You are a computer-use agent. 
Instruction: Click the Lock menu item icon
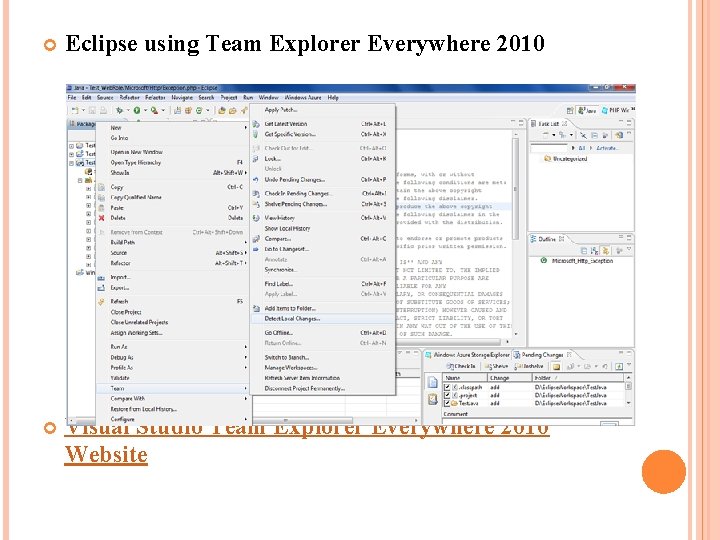(256, 159)
